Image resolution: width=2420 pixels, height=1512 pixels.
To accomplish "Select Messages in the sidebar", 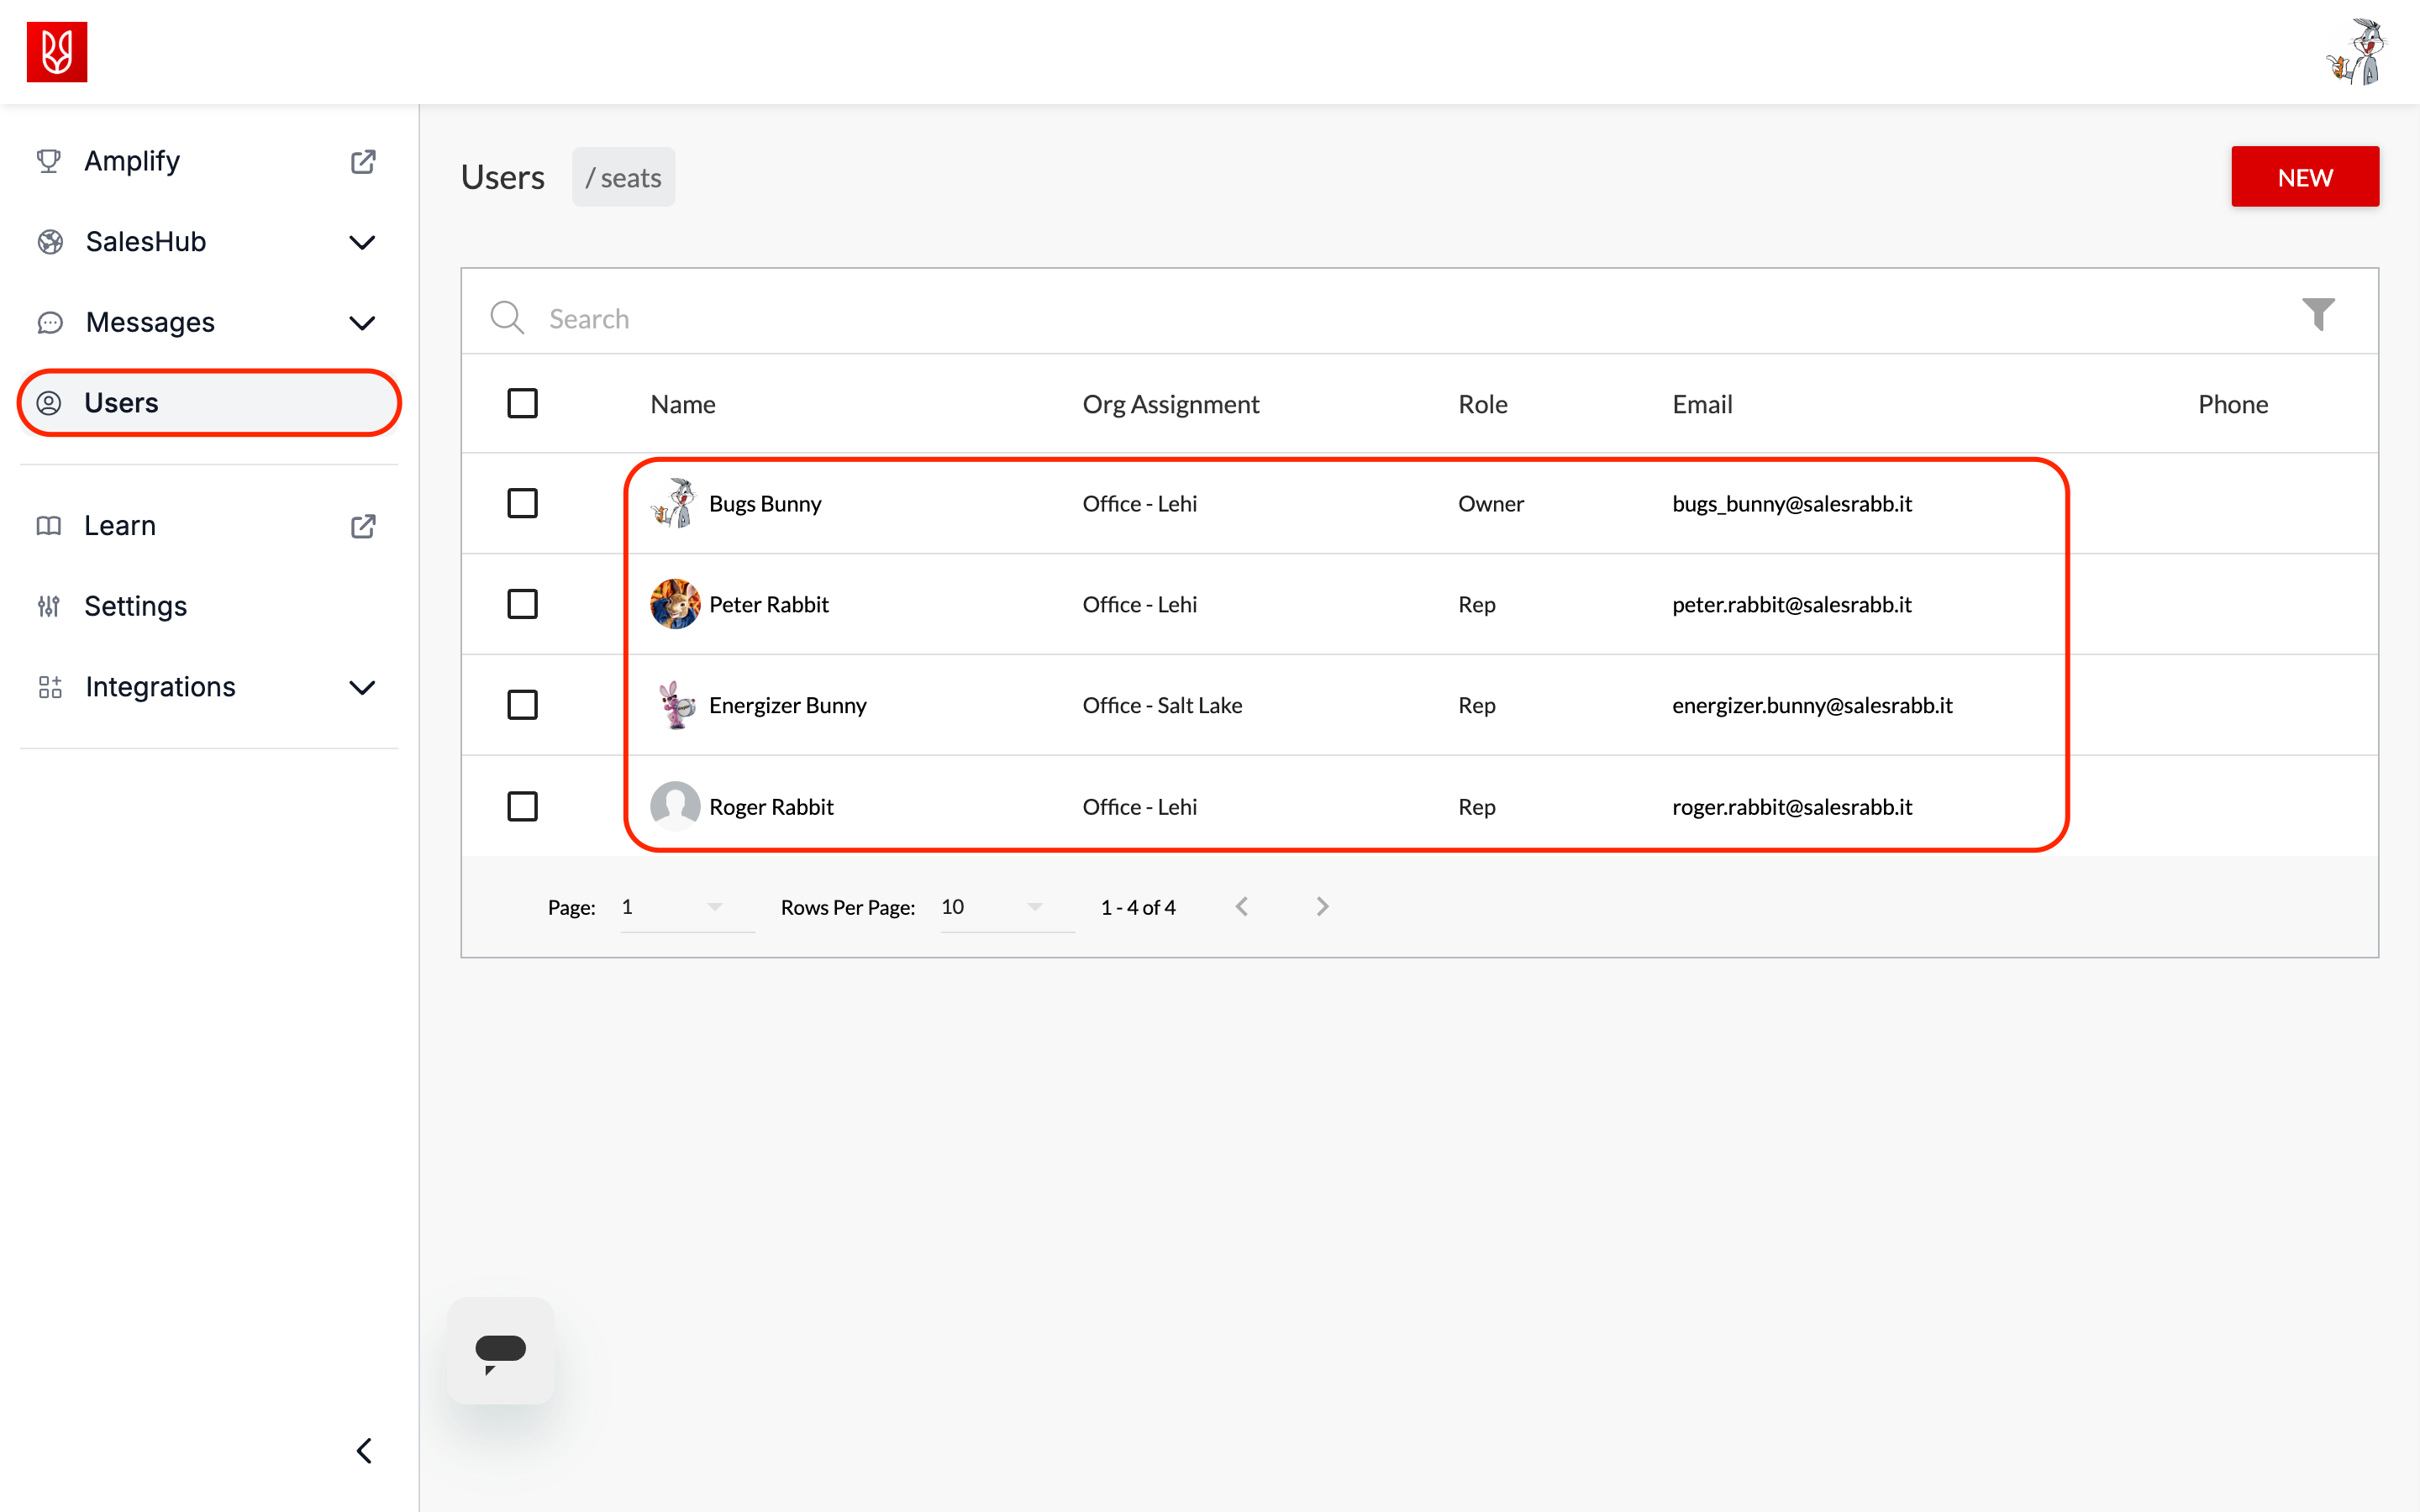I will [150, 322].
